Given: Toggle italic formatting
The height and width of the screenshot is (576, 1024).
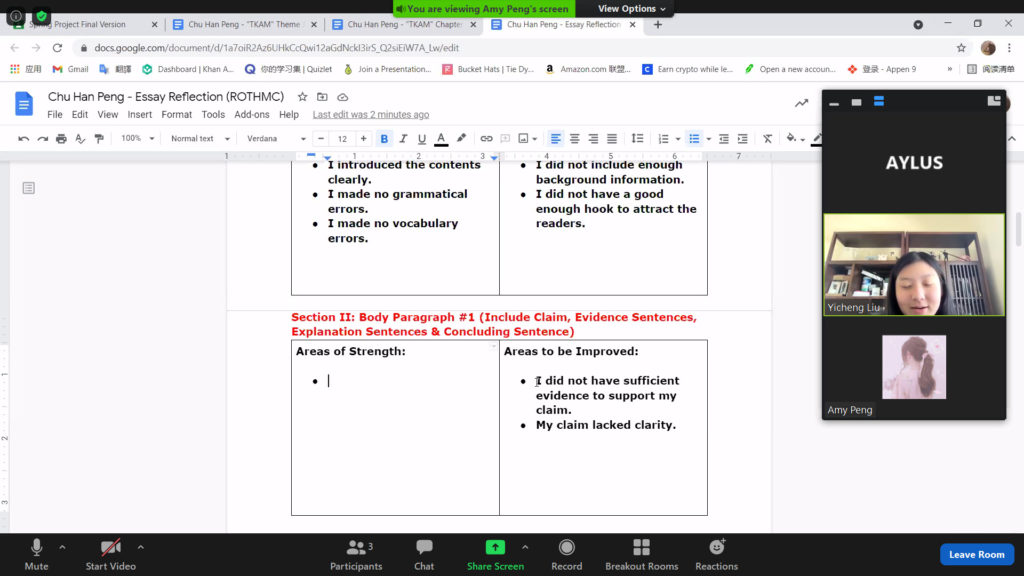Looking at the screenshot, I should click(x=403, y=138).
